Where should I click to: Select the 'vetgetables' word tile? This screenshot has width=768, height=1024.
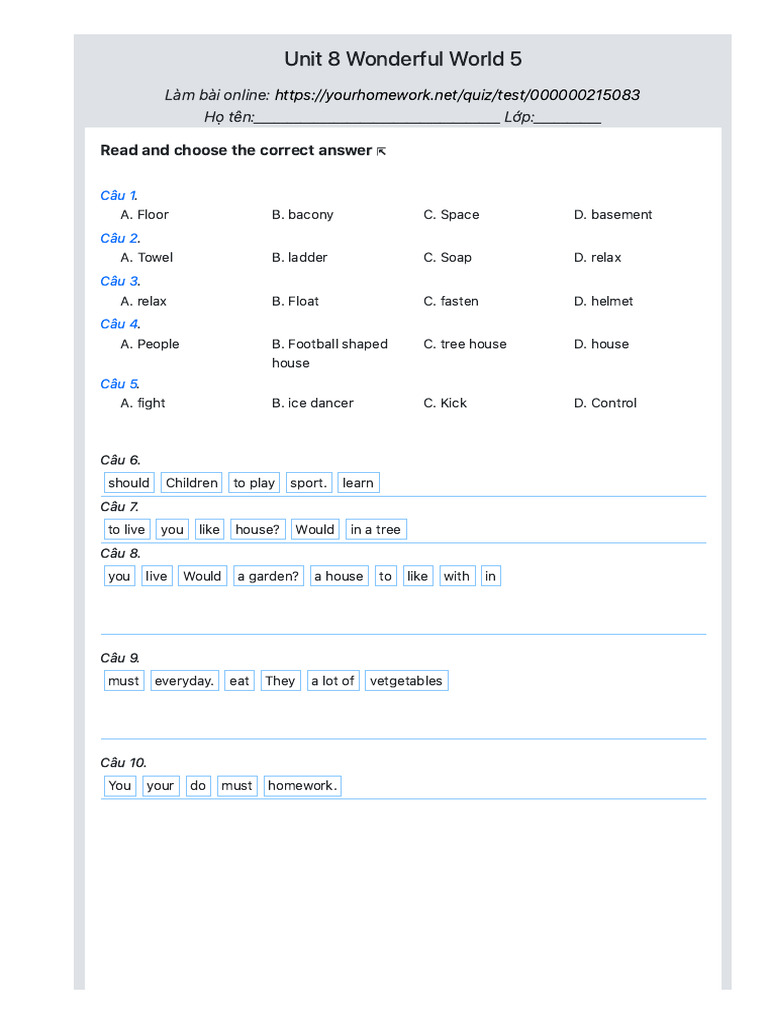406,680
